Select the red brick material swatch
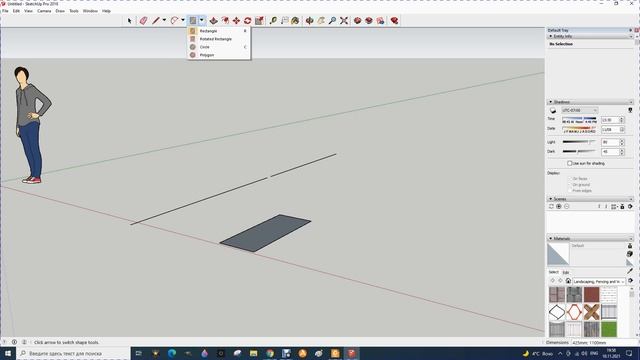This screenshot has height=360, width=640. pos(591,294)
